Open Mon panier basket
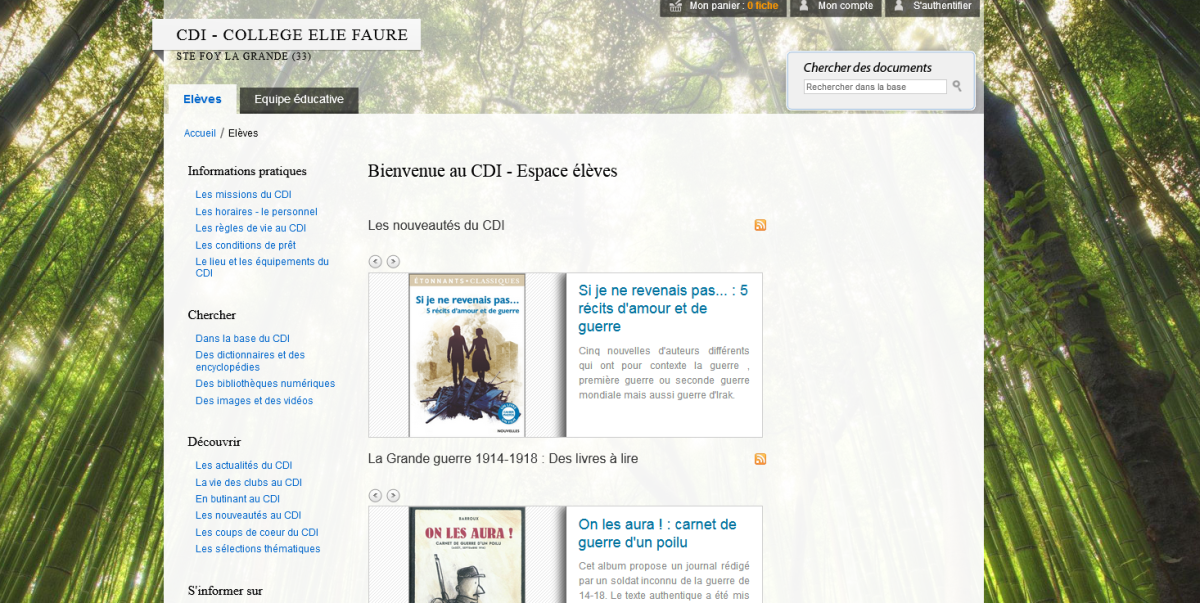This screenshot has width=1200, height=603. (722, 6)
